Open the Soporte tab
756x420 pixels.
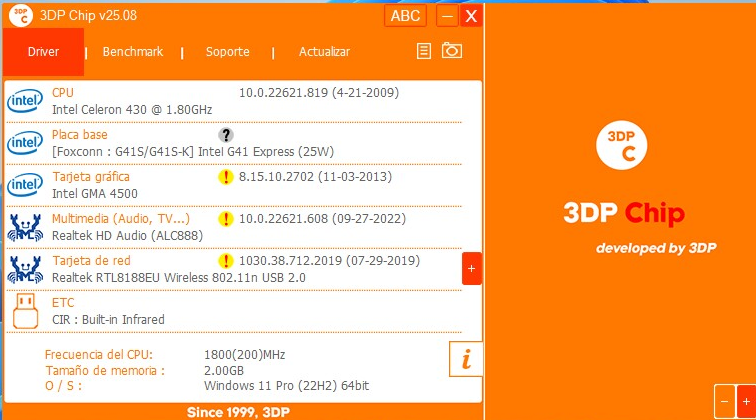click(227, 52)
